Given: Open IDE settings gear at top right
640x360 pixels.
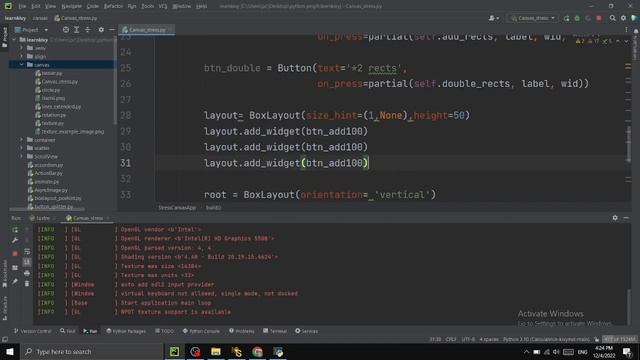Looking at the screenshot, I should 623,18.
